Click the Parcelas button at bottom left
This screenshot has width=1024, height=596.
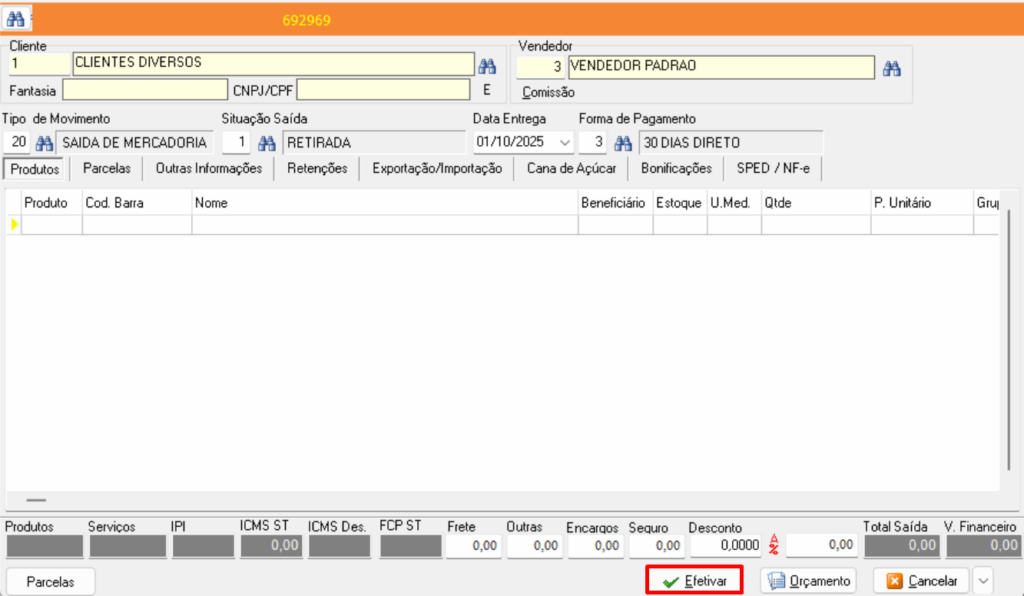click(x=50, y=581)
